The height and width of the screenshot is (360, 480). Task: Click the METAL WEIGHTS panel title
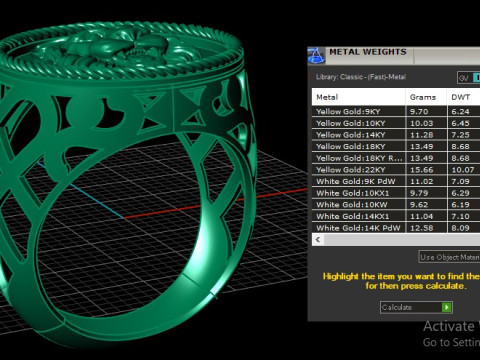click(x=368, y=52)
